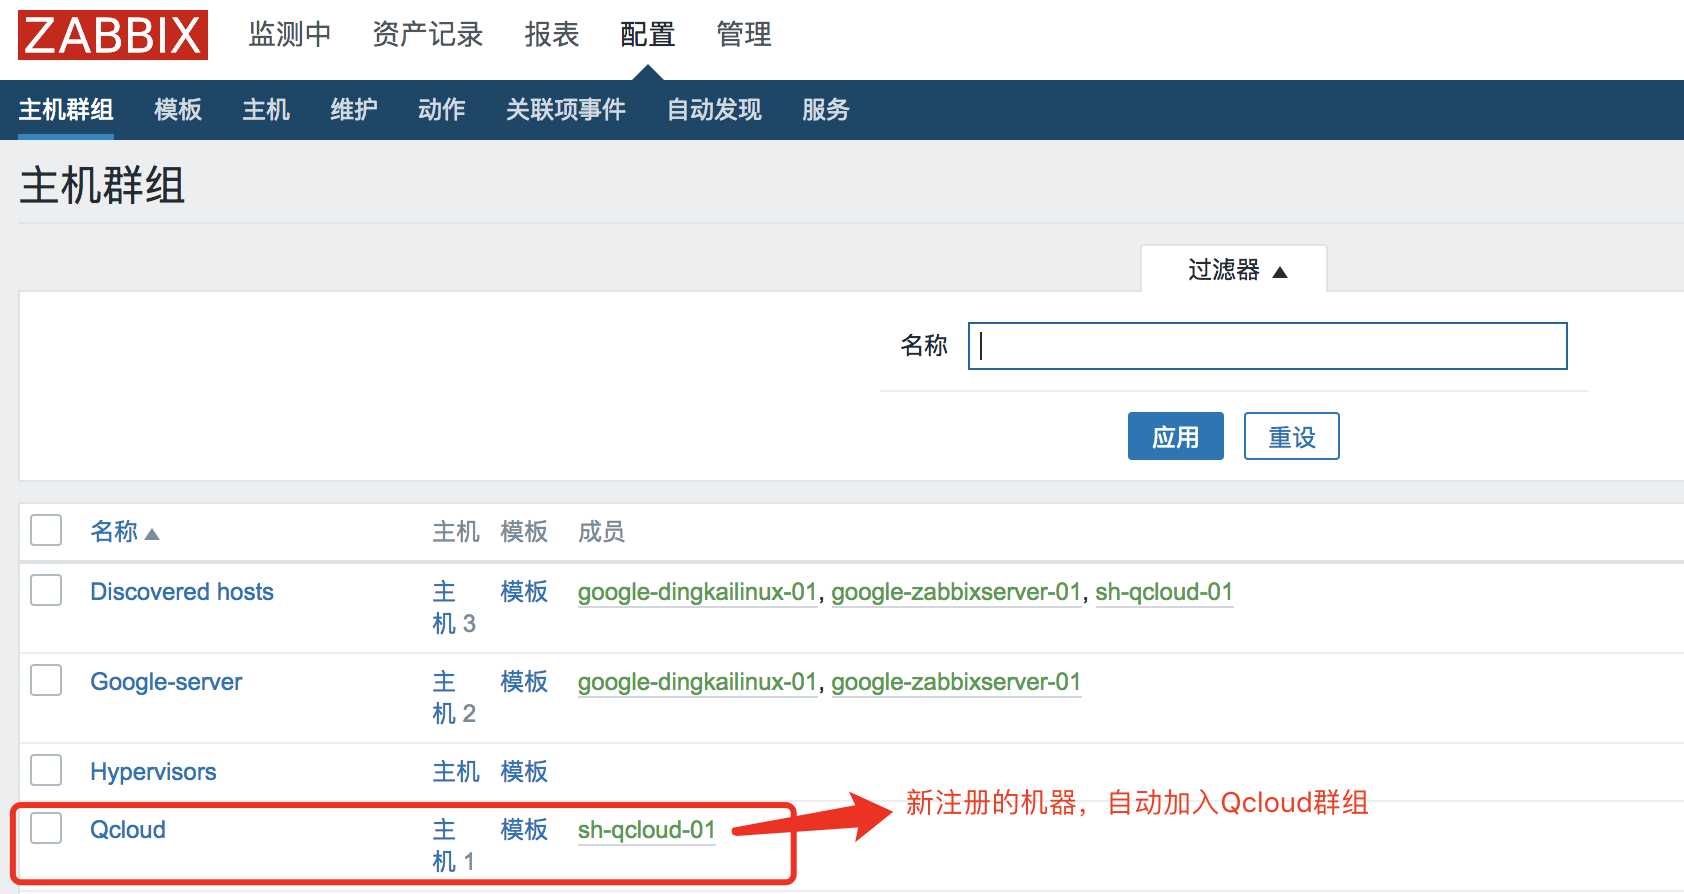The image size is (1684, 894).
Task: Sort the table by 名称 column
Action: coord(124,531)
